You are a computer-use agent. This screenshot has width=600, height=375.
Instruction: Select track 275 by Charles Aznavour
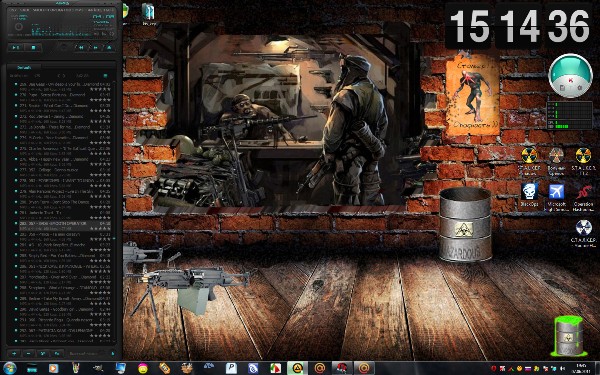click(65, 150)
